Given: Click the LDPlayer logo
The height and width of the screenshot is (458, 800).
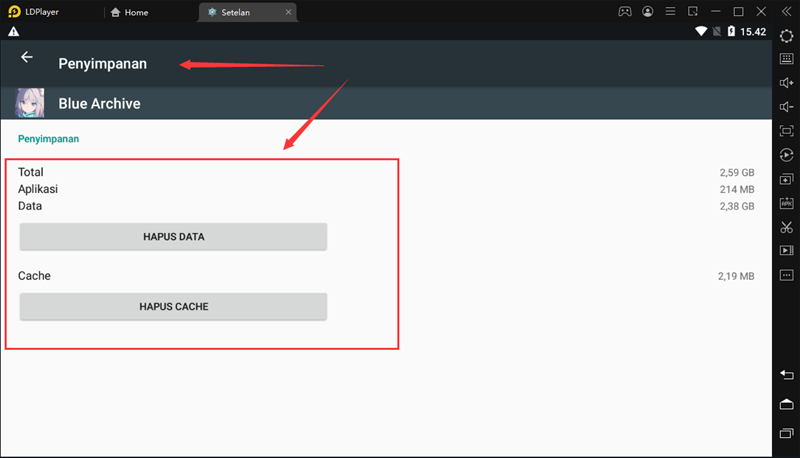Looking at the screenshot, I should pyautogui.click(x=14, y=12).
